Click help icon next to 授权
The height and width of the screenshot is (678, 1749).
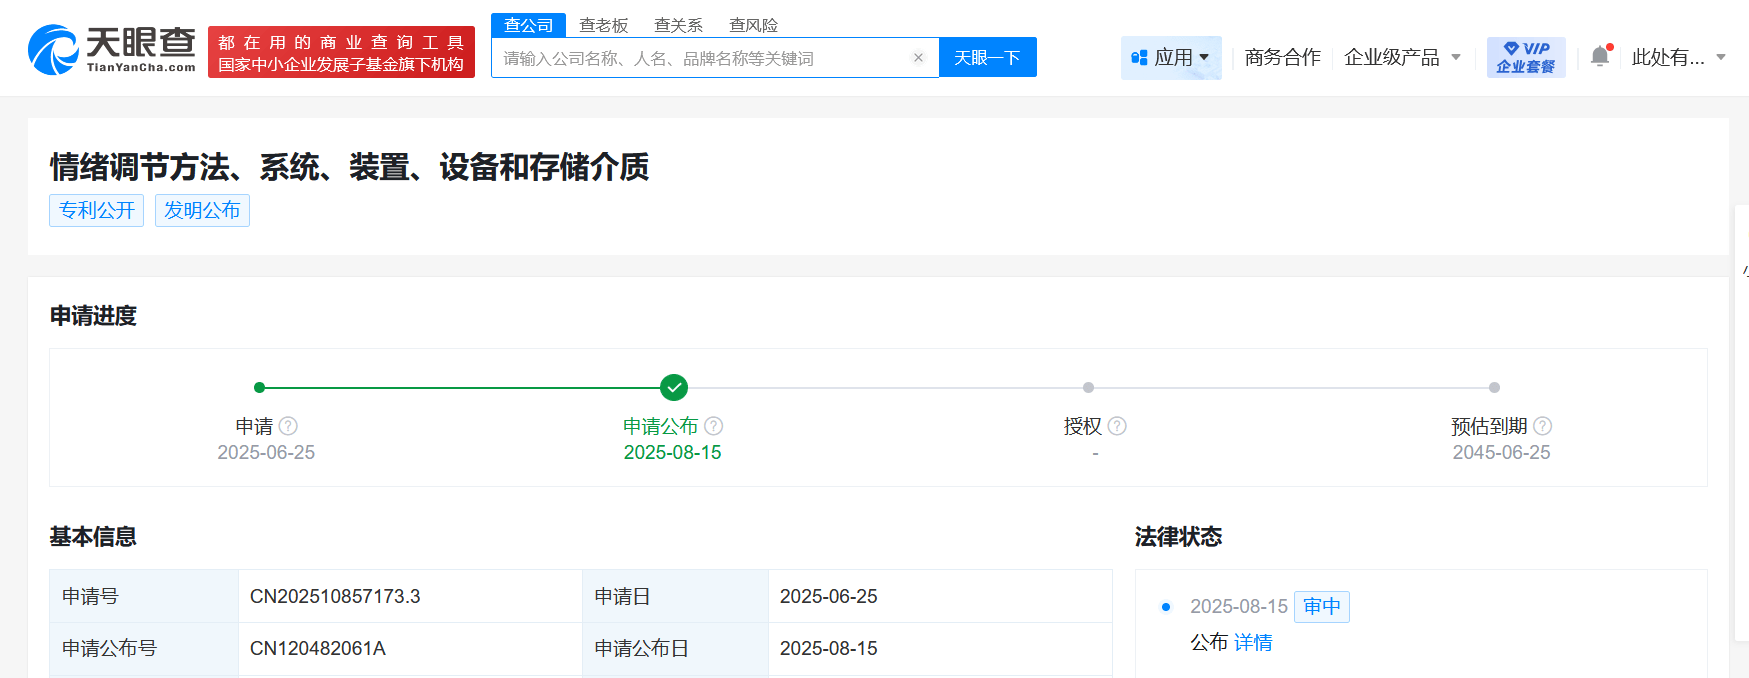click(x=1117, y=426)
